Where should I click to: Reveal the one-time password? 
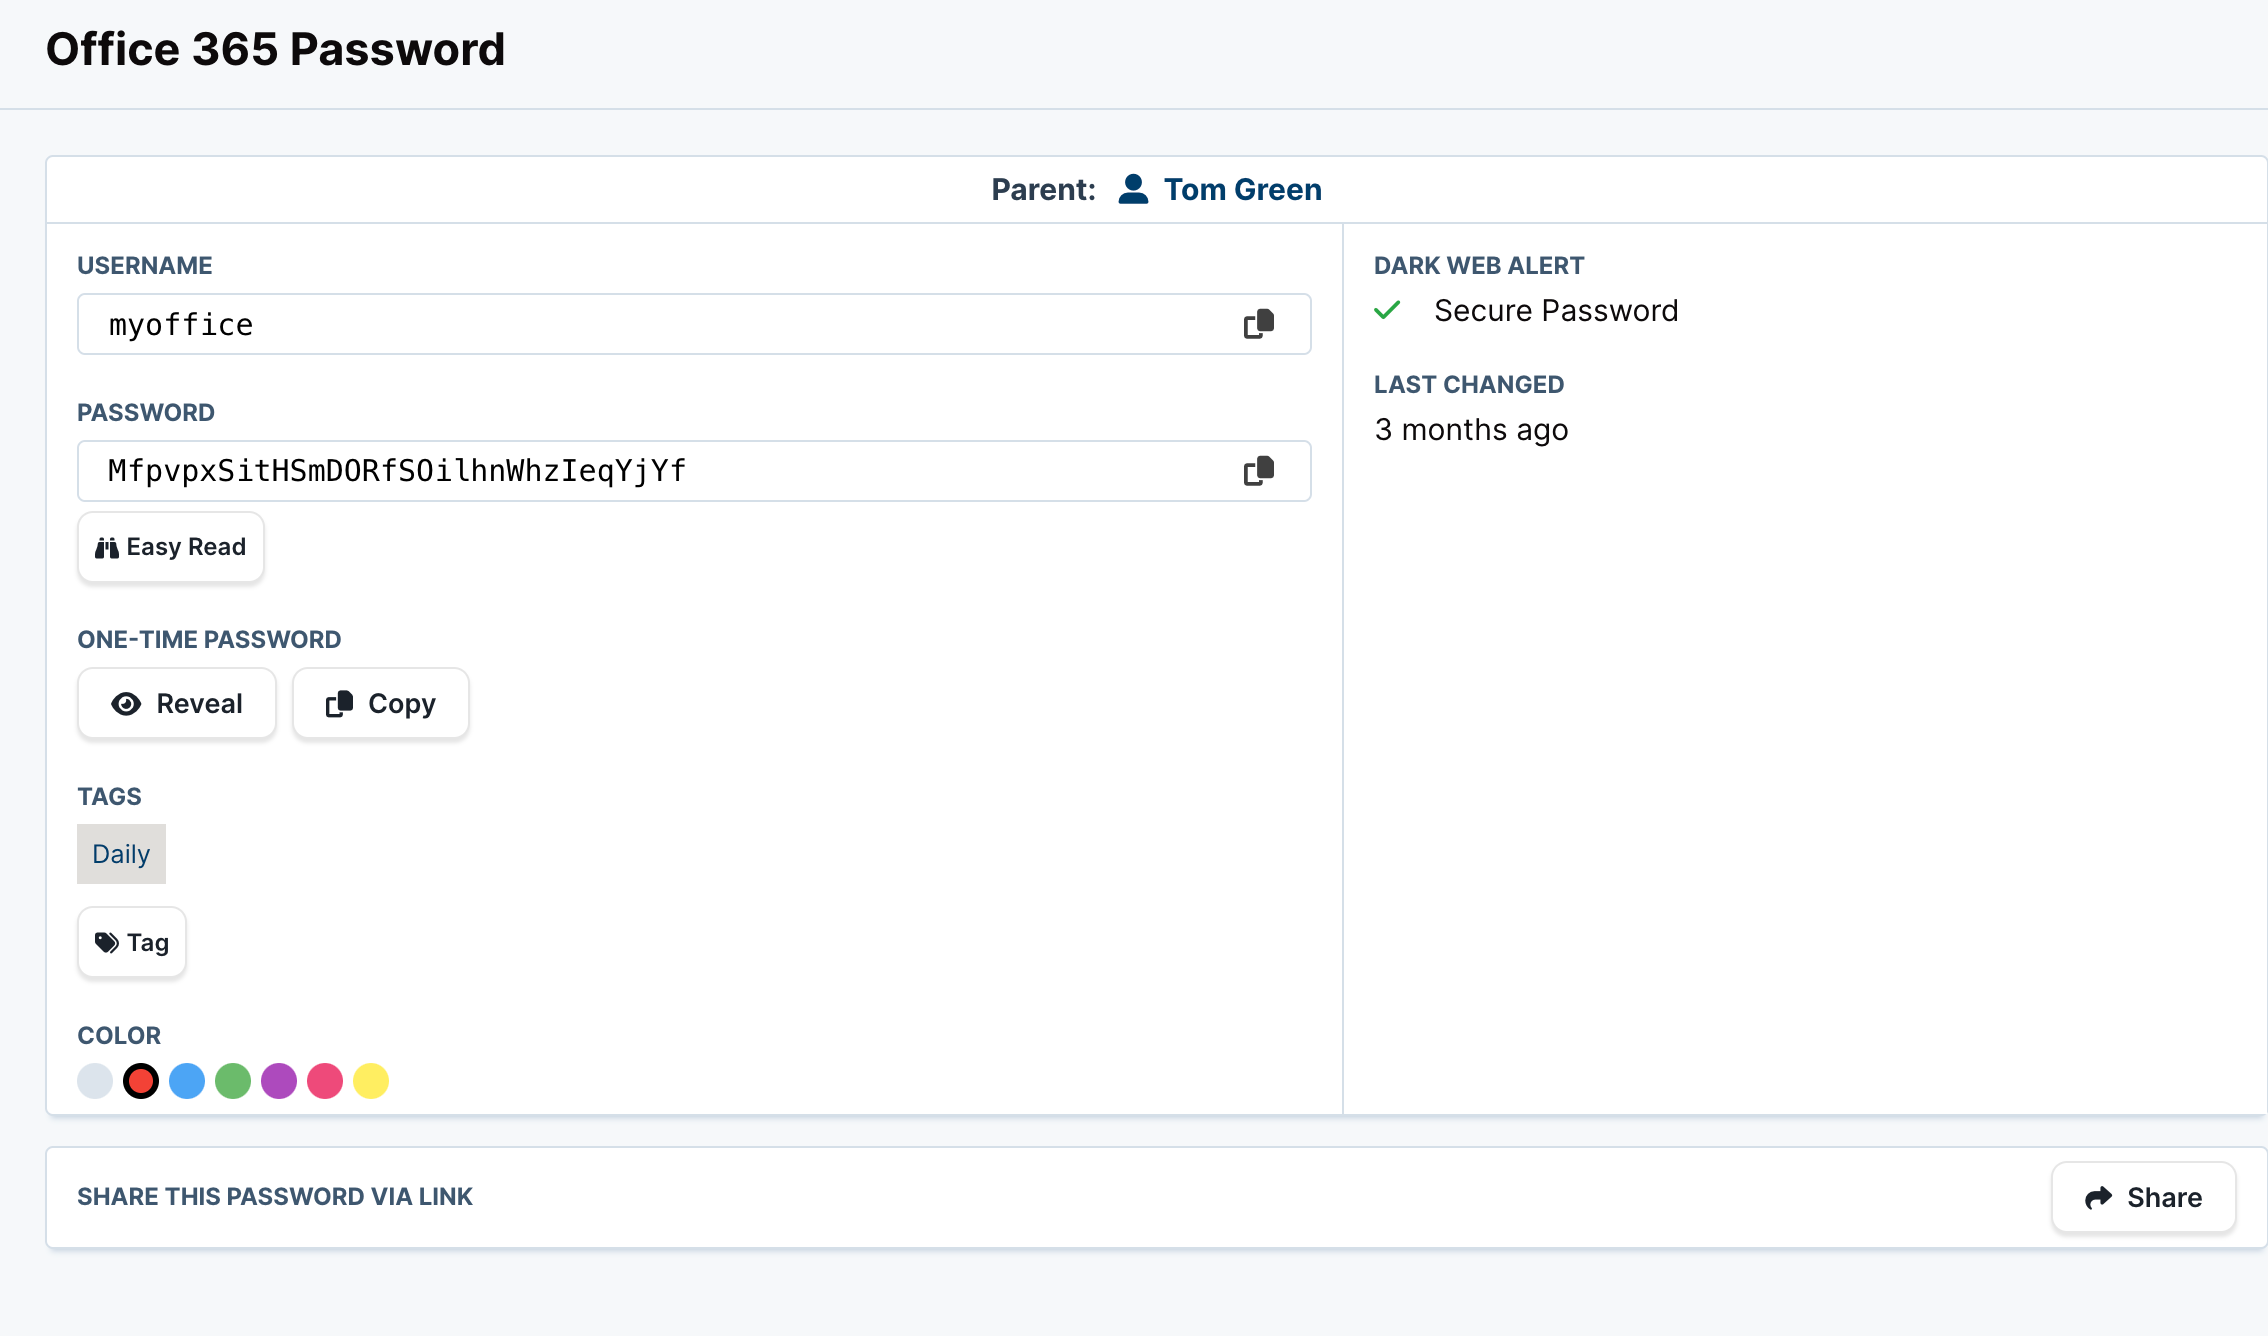[177, 704]
